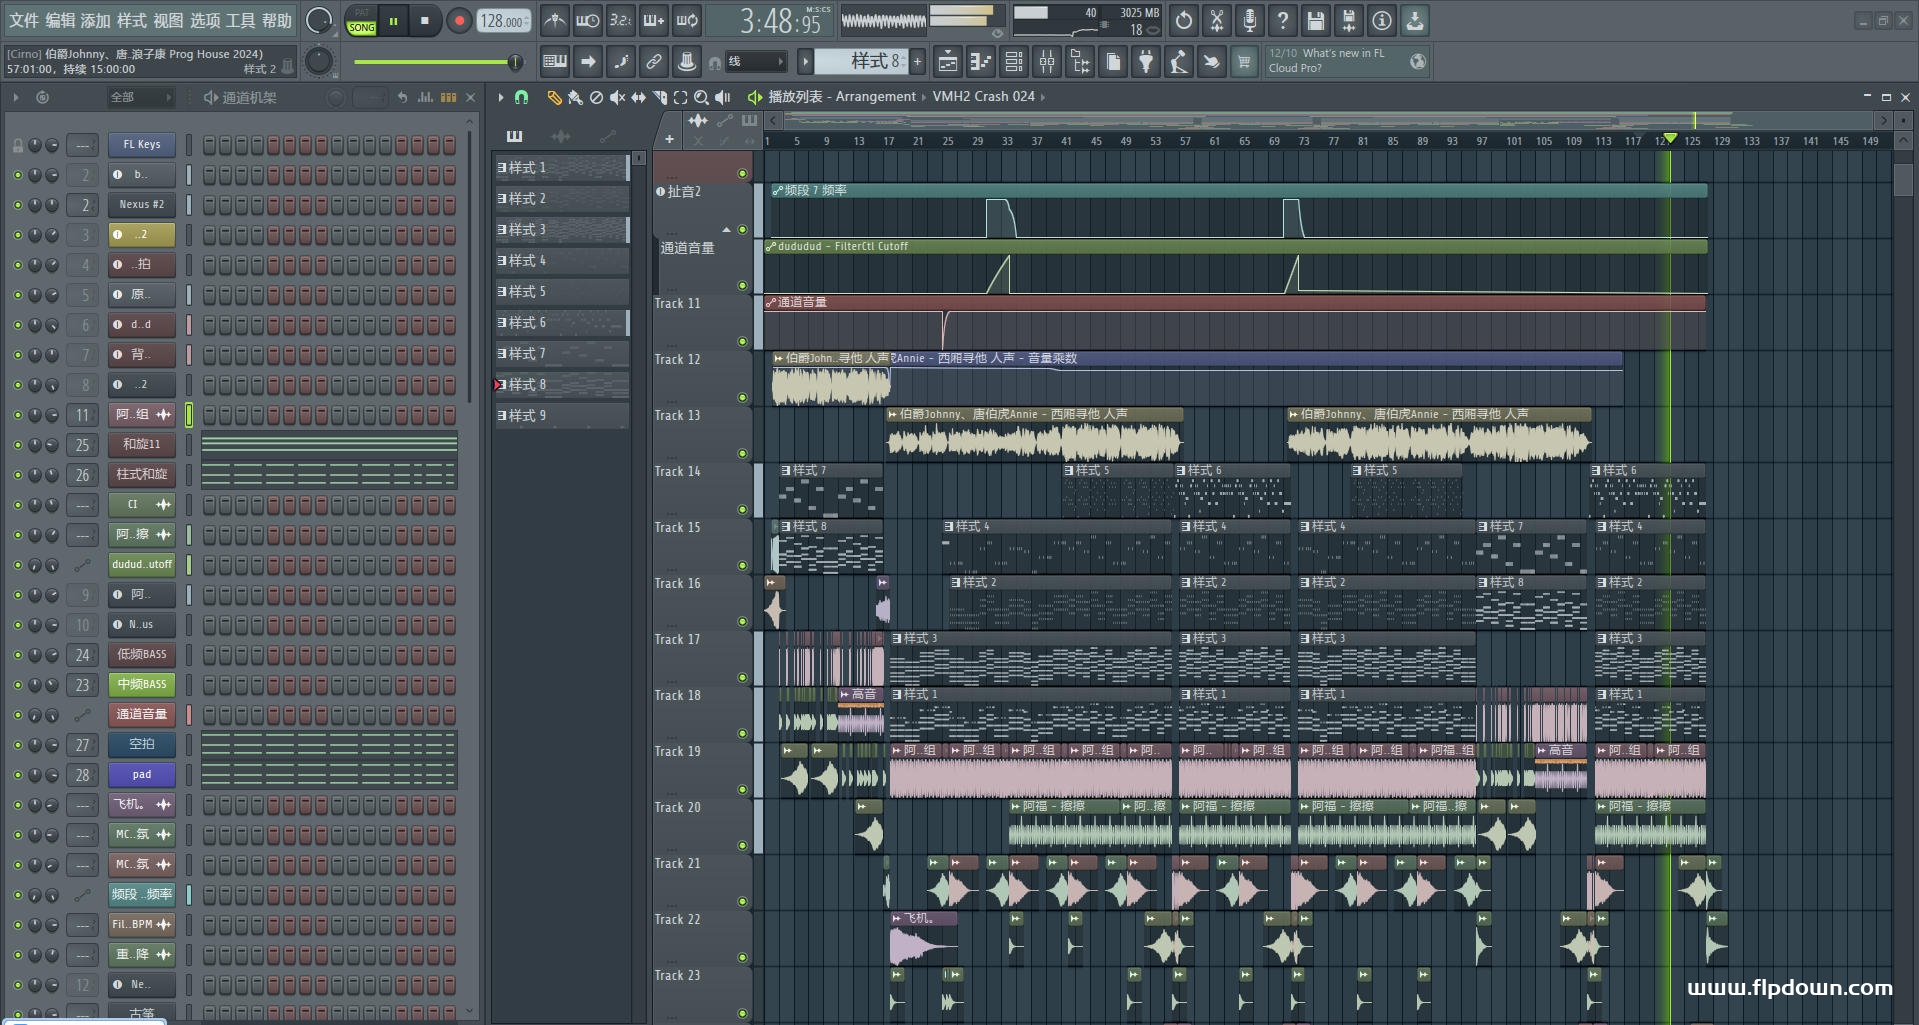The width and height of the screenshot is (1919, 1025).
Task: Click the 中频BASS channel button
Action: click(x=142, y=685)
